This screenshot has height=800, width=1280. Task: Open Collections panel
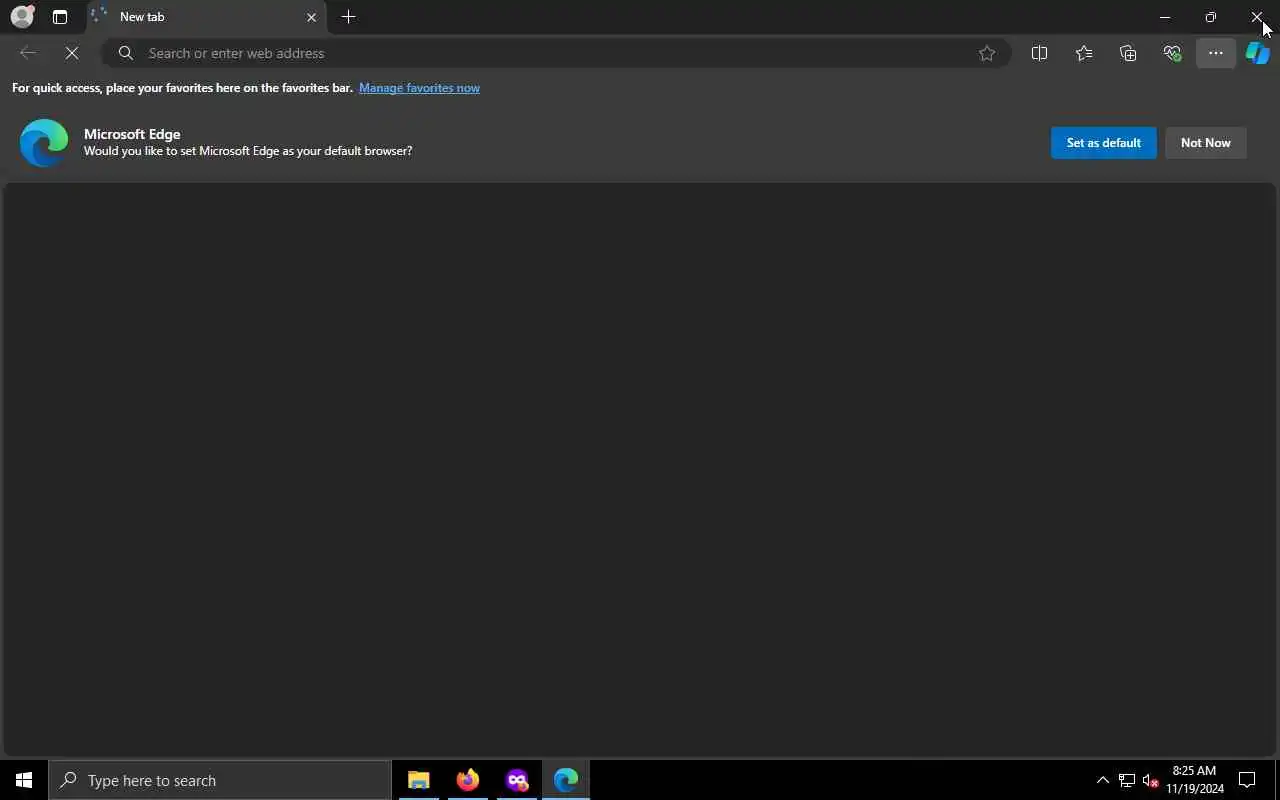click(x=1128, y=53)
